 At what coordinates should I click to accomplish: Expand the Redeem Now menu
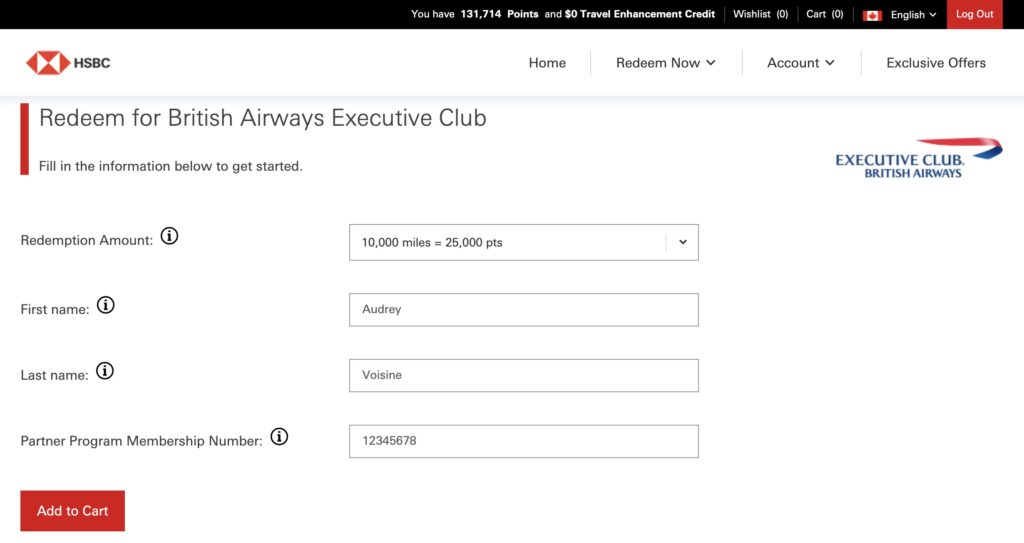(x=665, y=63)
